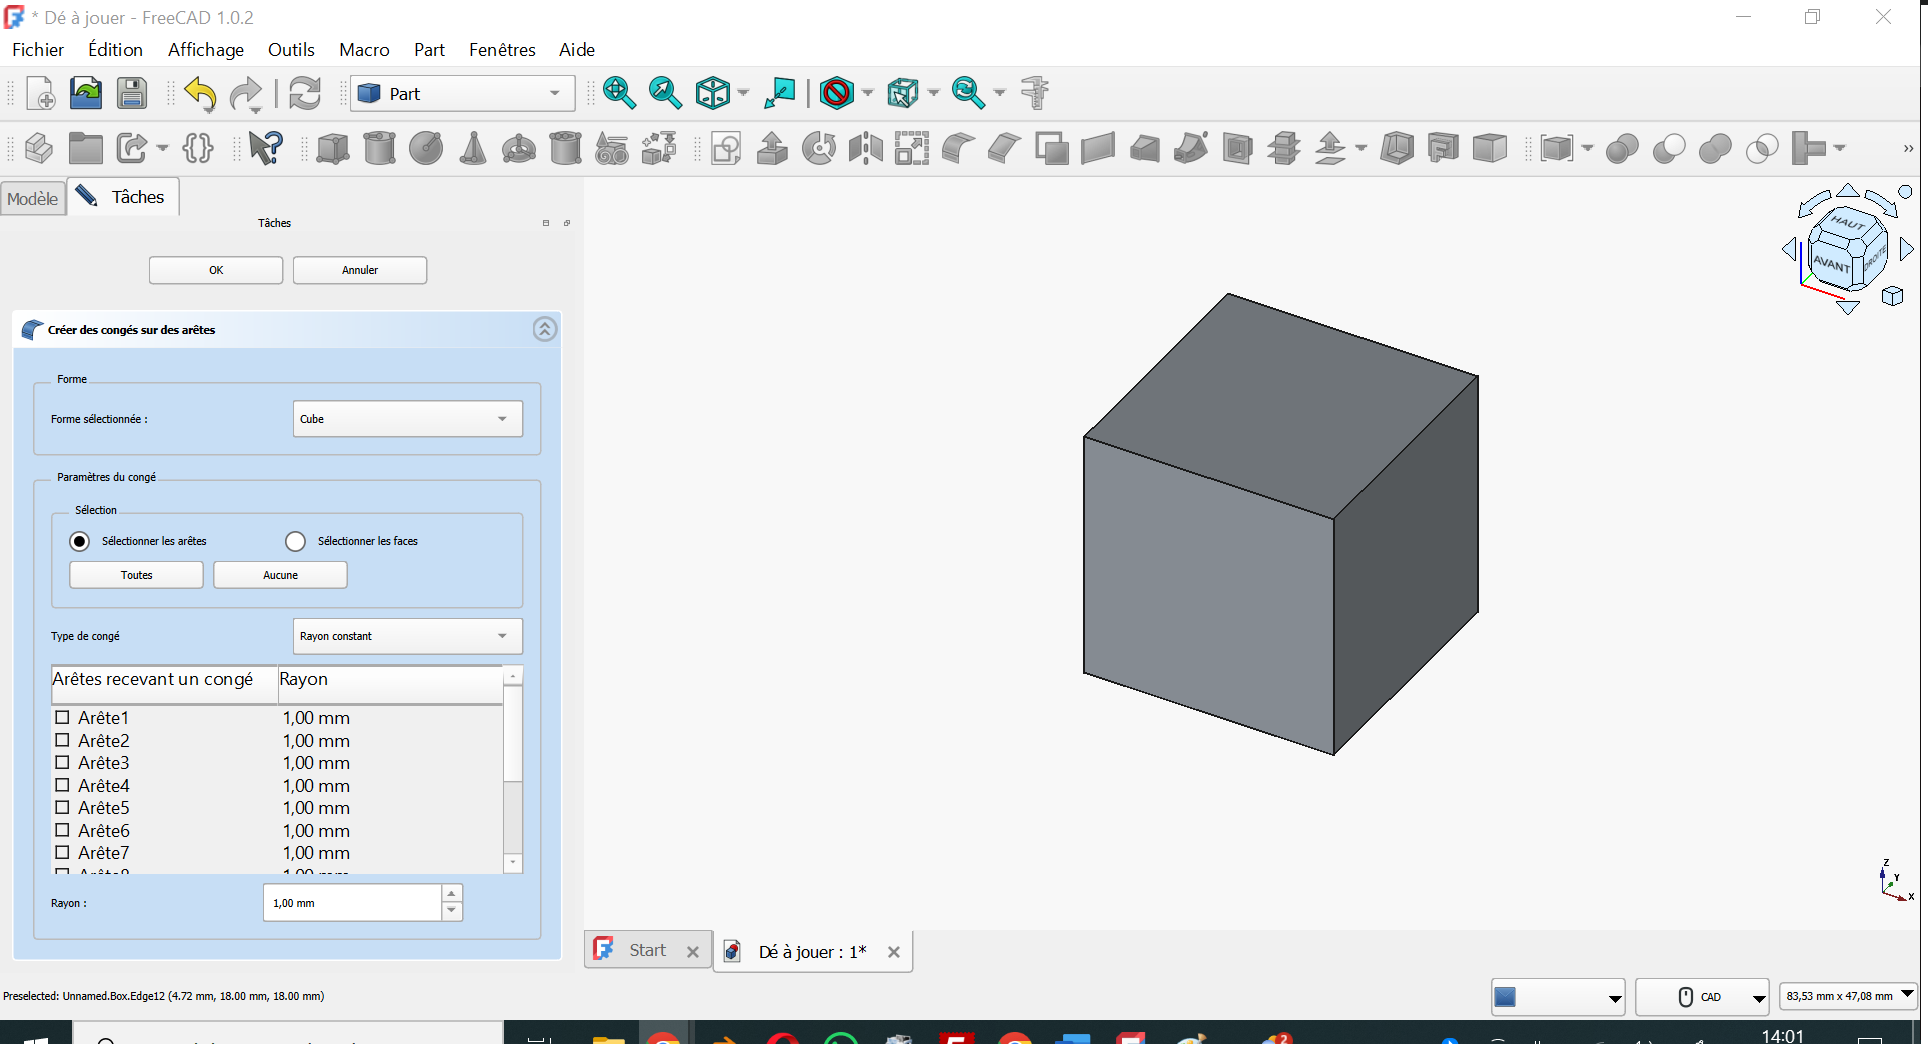Open the Macro menu
Viewport: 1928px width, 1044px height.
[x=364, y=49]
